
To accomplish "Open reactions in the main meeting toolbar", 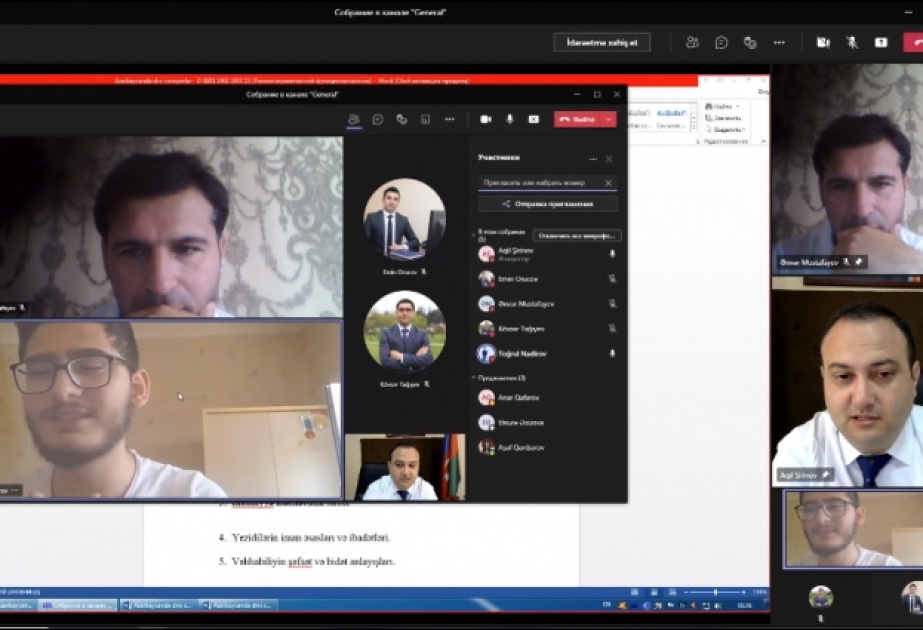I will 750,42.
